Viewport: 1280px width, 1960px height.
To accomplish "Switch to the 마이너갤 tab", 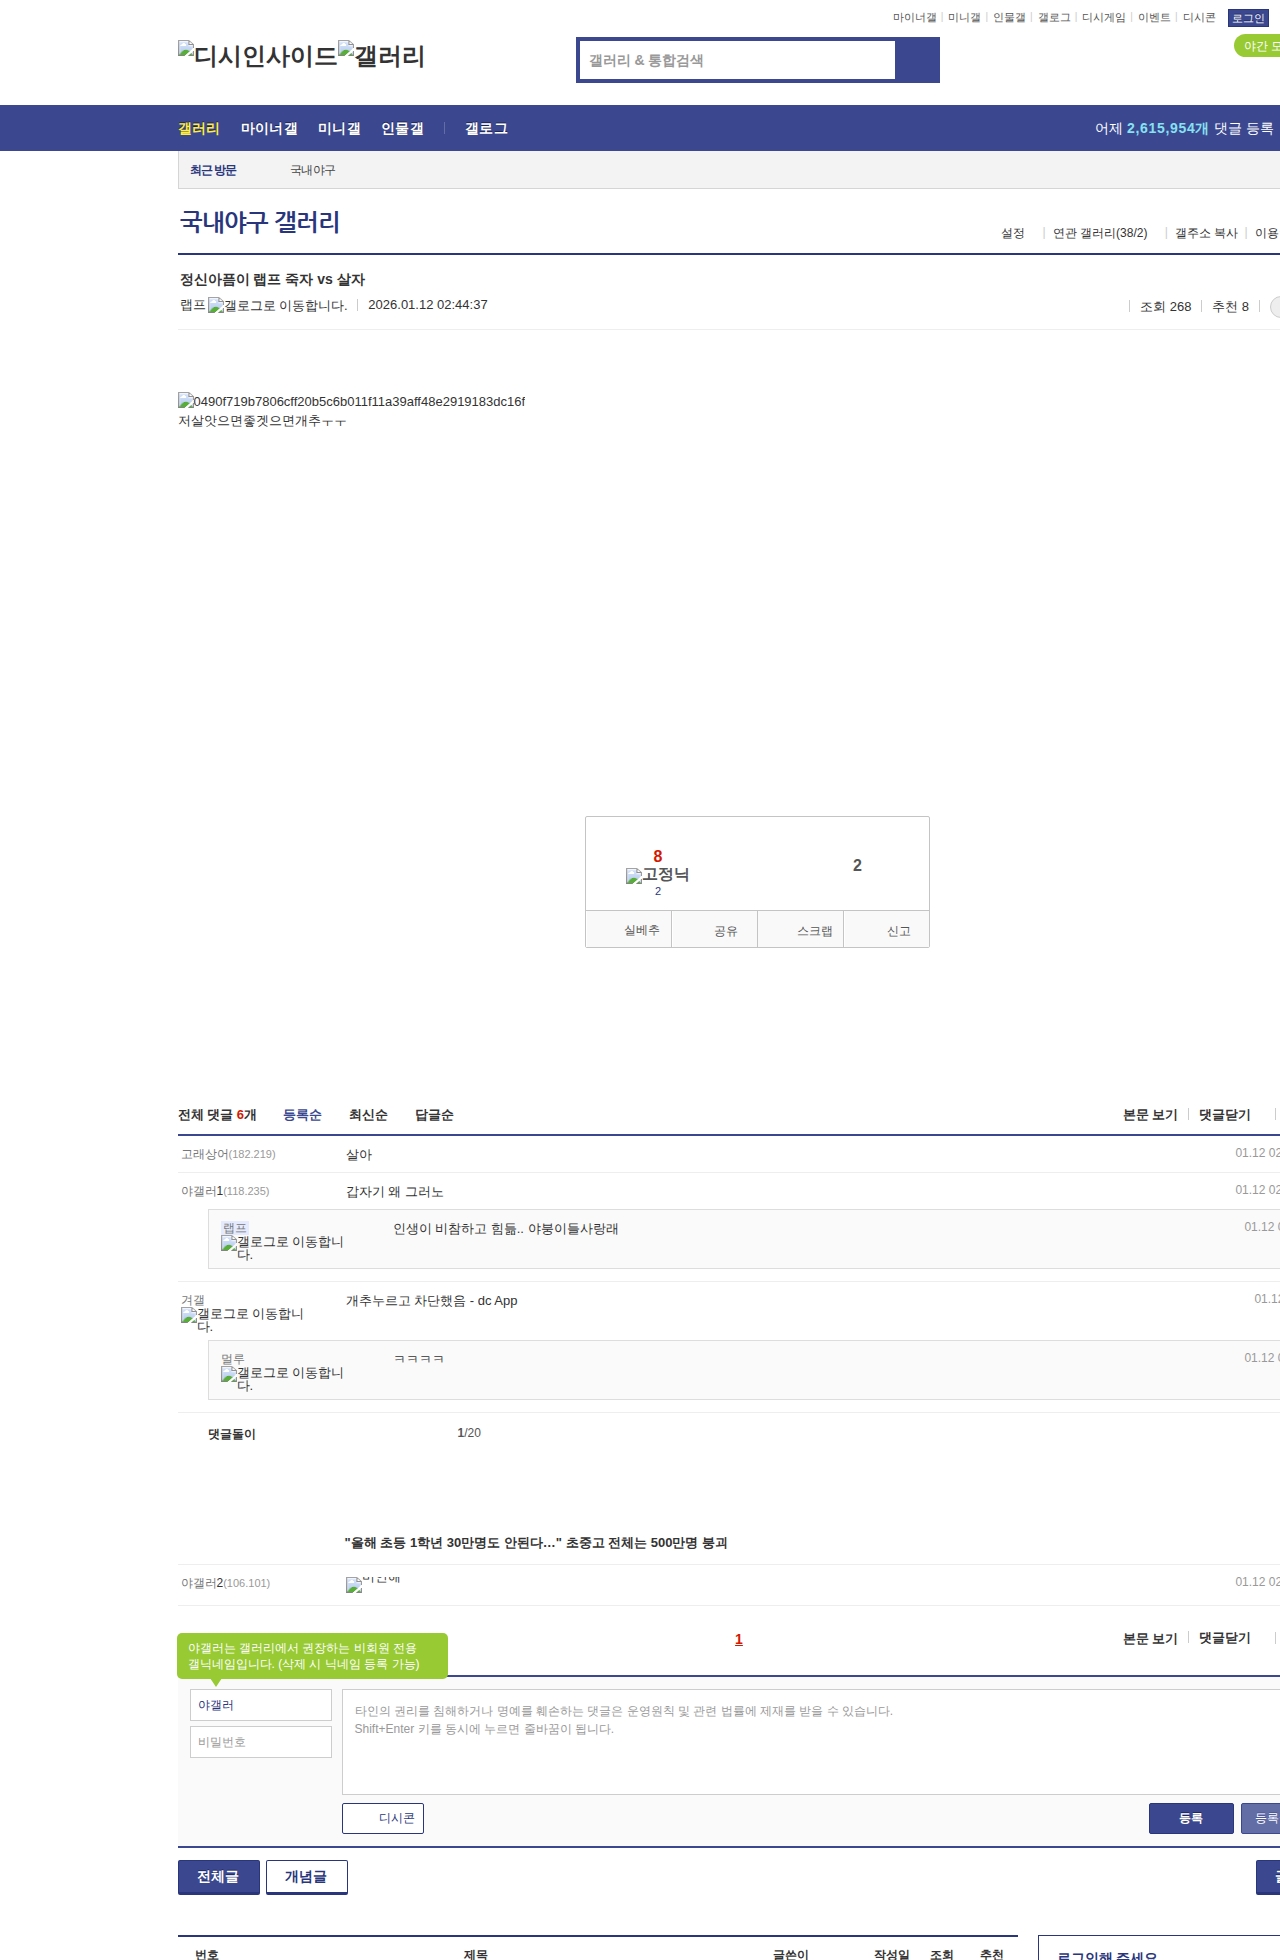I will click(x=269, y=129).
